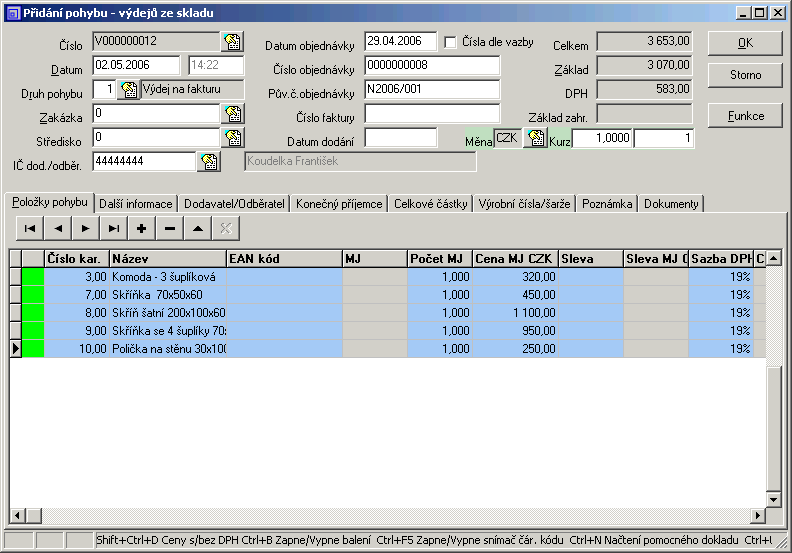
Task: Click Název column header
Action: click(x=168, y=259)
